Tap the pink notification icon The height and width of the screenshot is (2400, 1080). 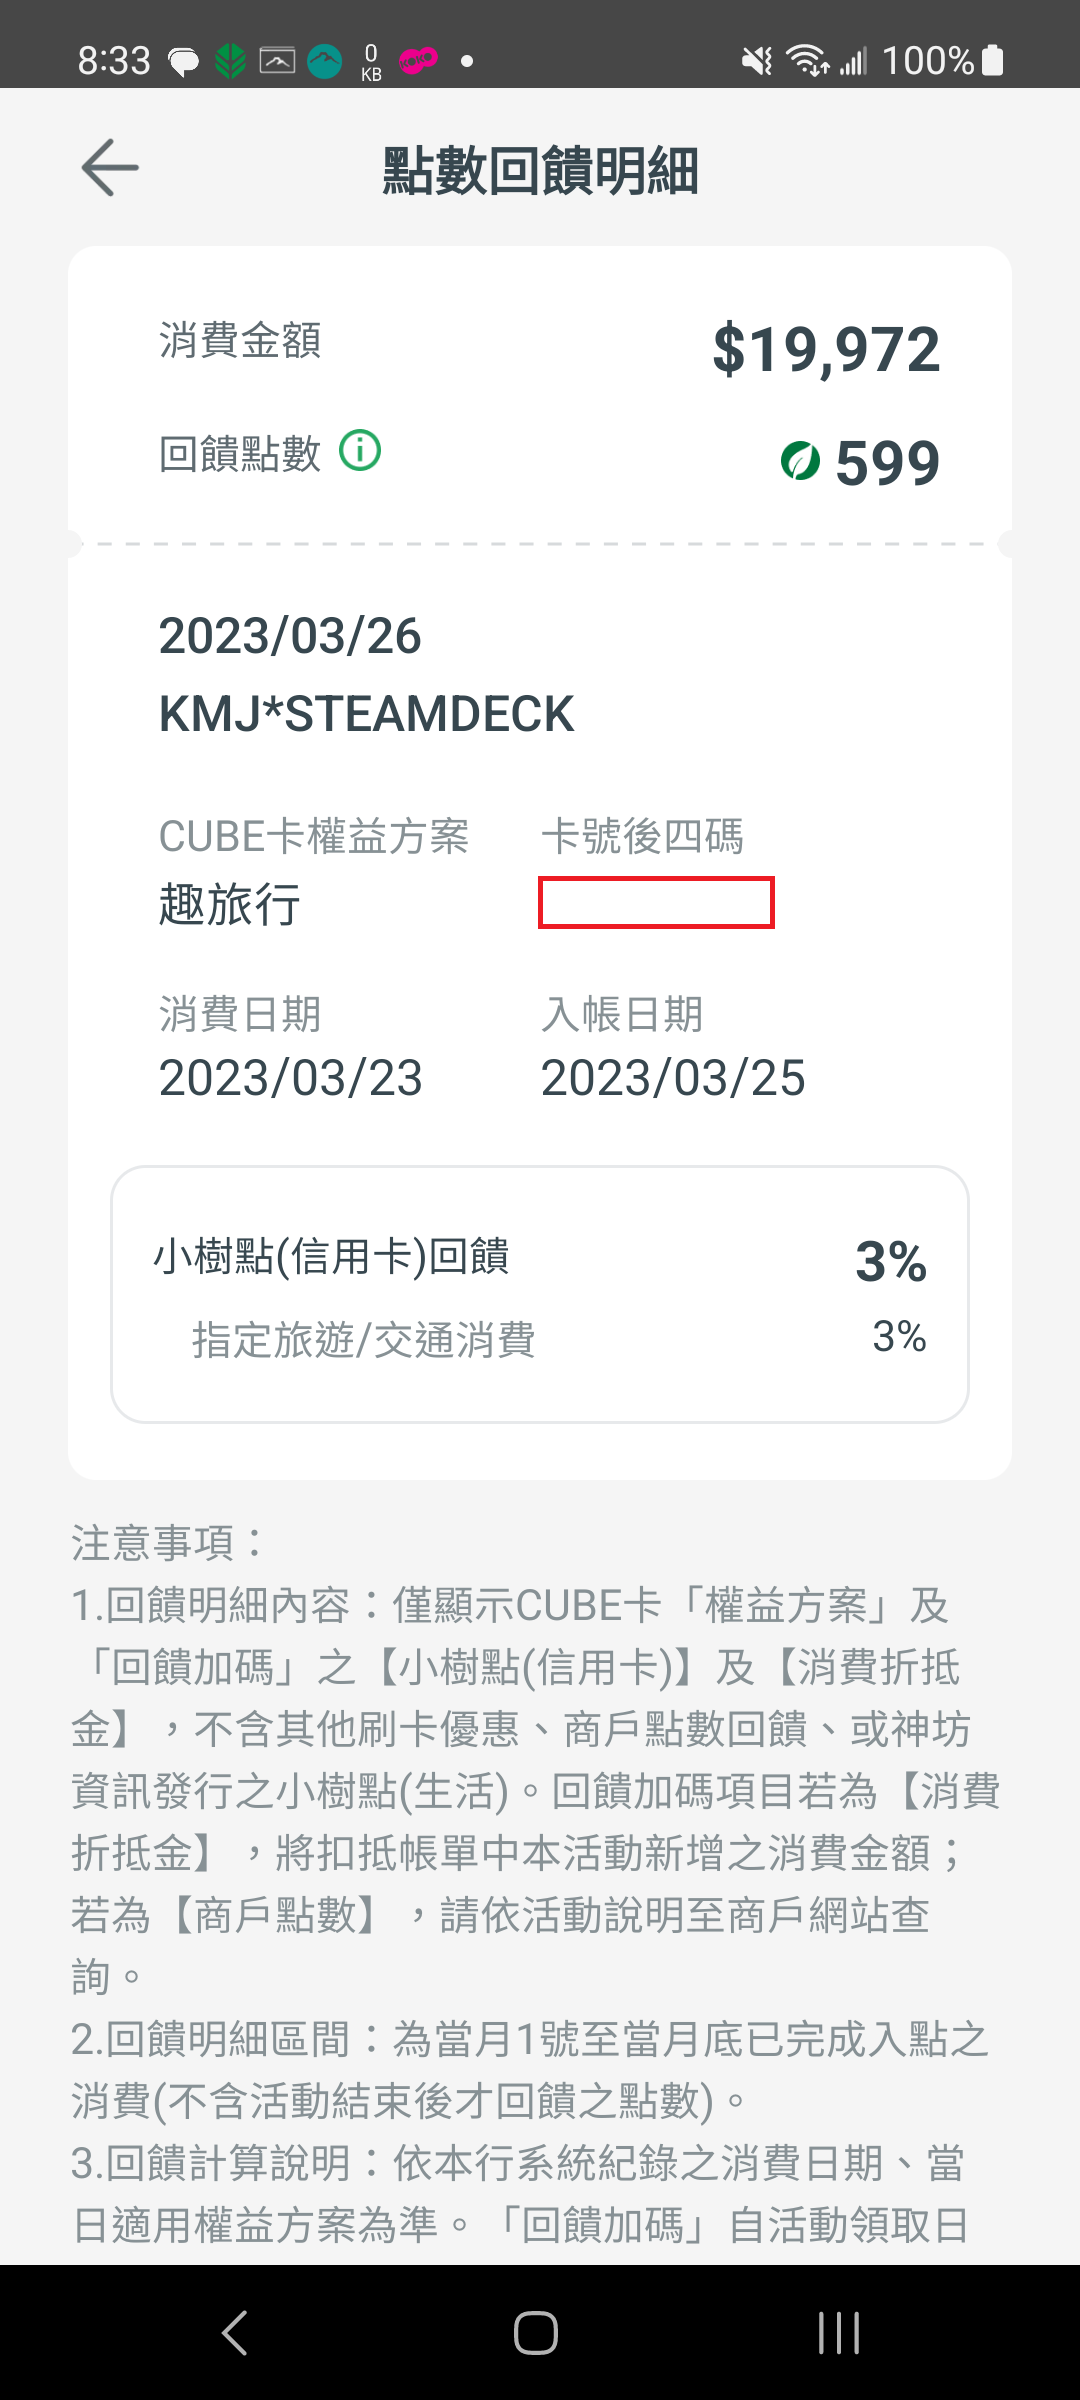pyautogui.click(x=418, y=61)
